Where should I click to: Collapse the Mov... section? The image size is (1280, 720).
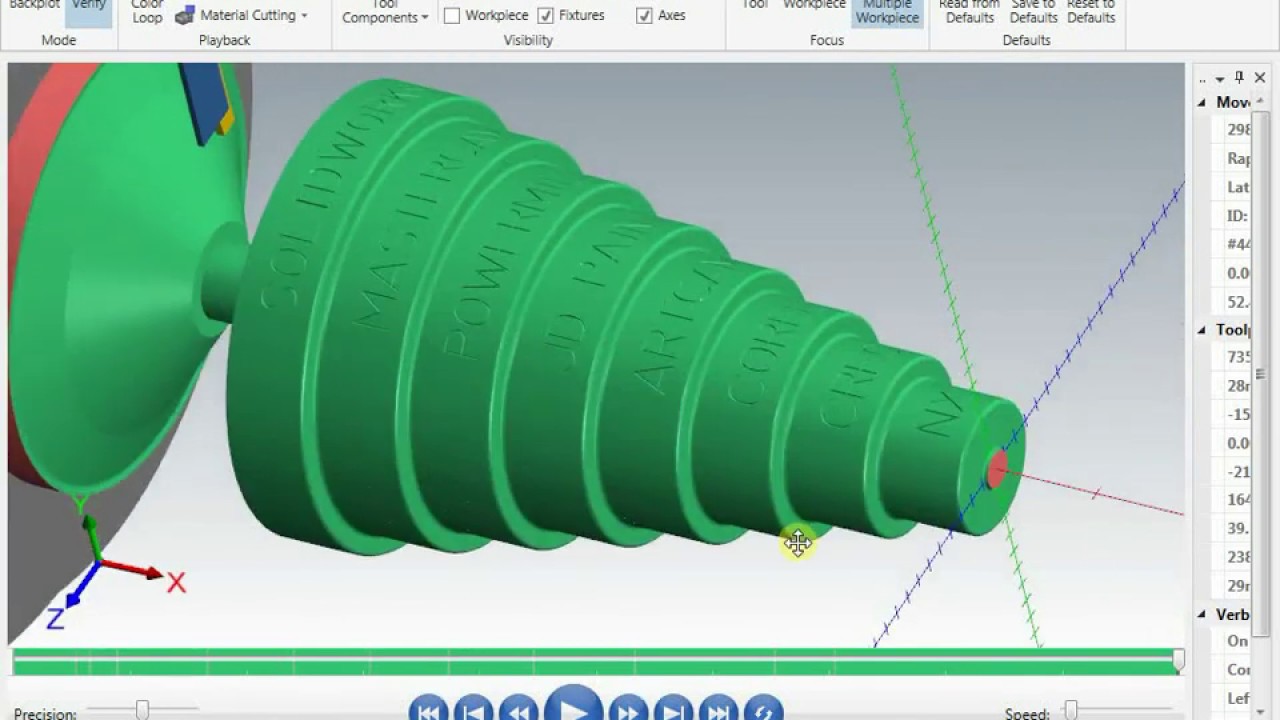(1203, 102)
